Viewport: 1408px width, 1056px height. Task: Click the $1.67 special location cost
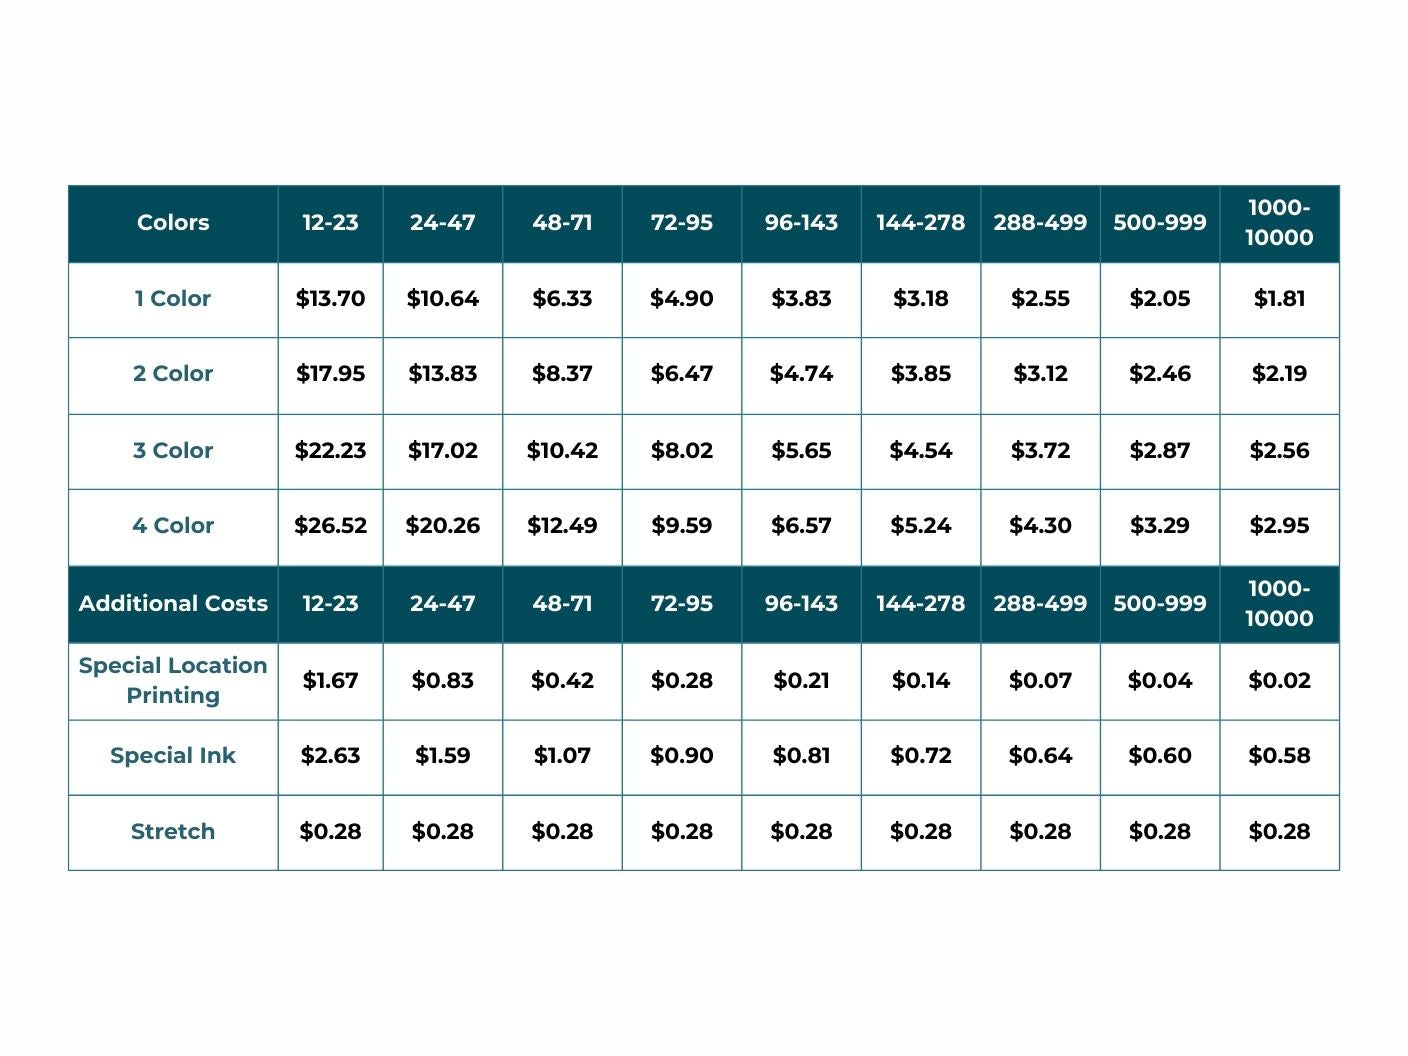click(x=330, y=681)
